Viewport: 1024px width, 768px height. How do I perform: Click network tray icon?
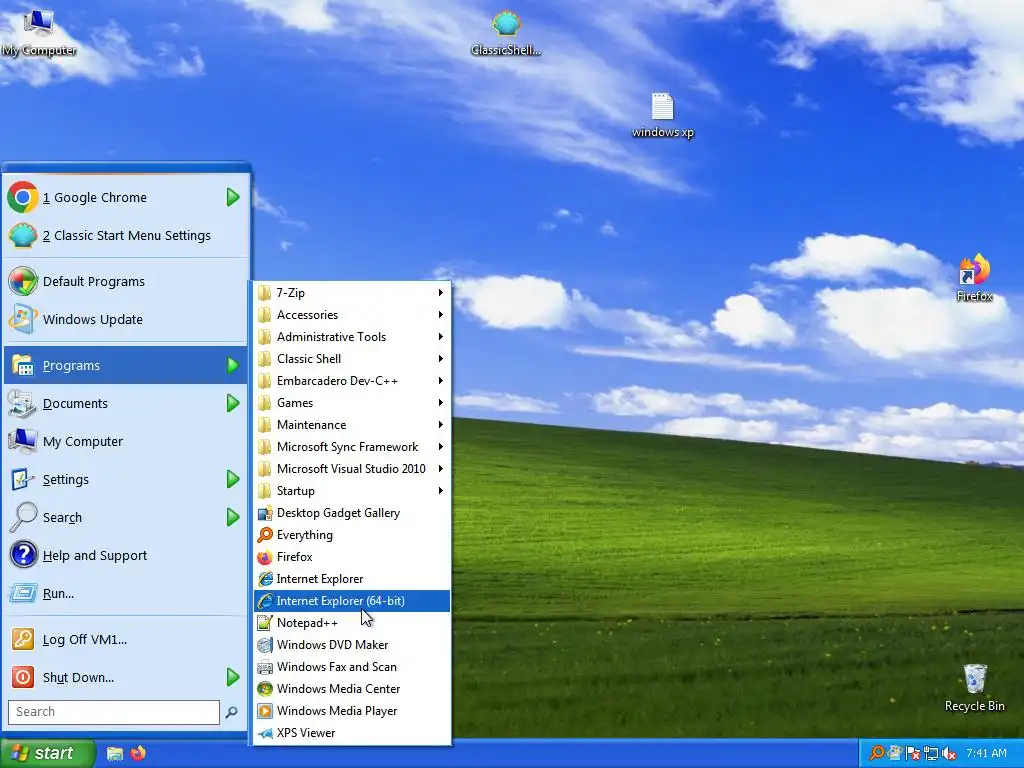point(931,754)
